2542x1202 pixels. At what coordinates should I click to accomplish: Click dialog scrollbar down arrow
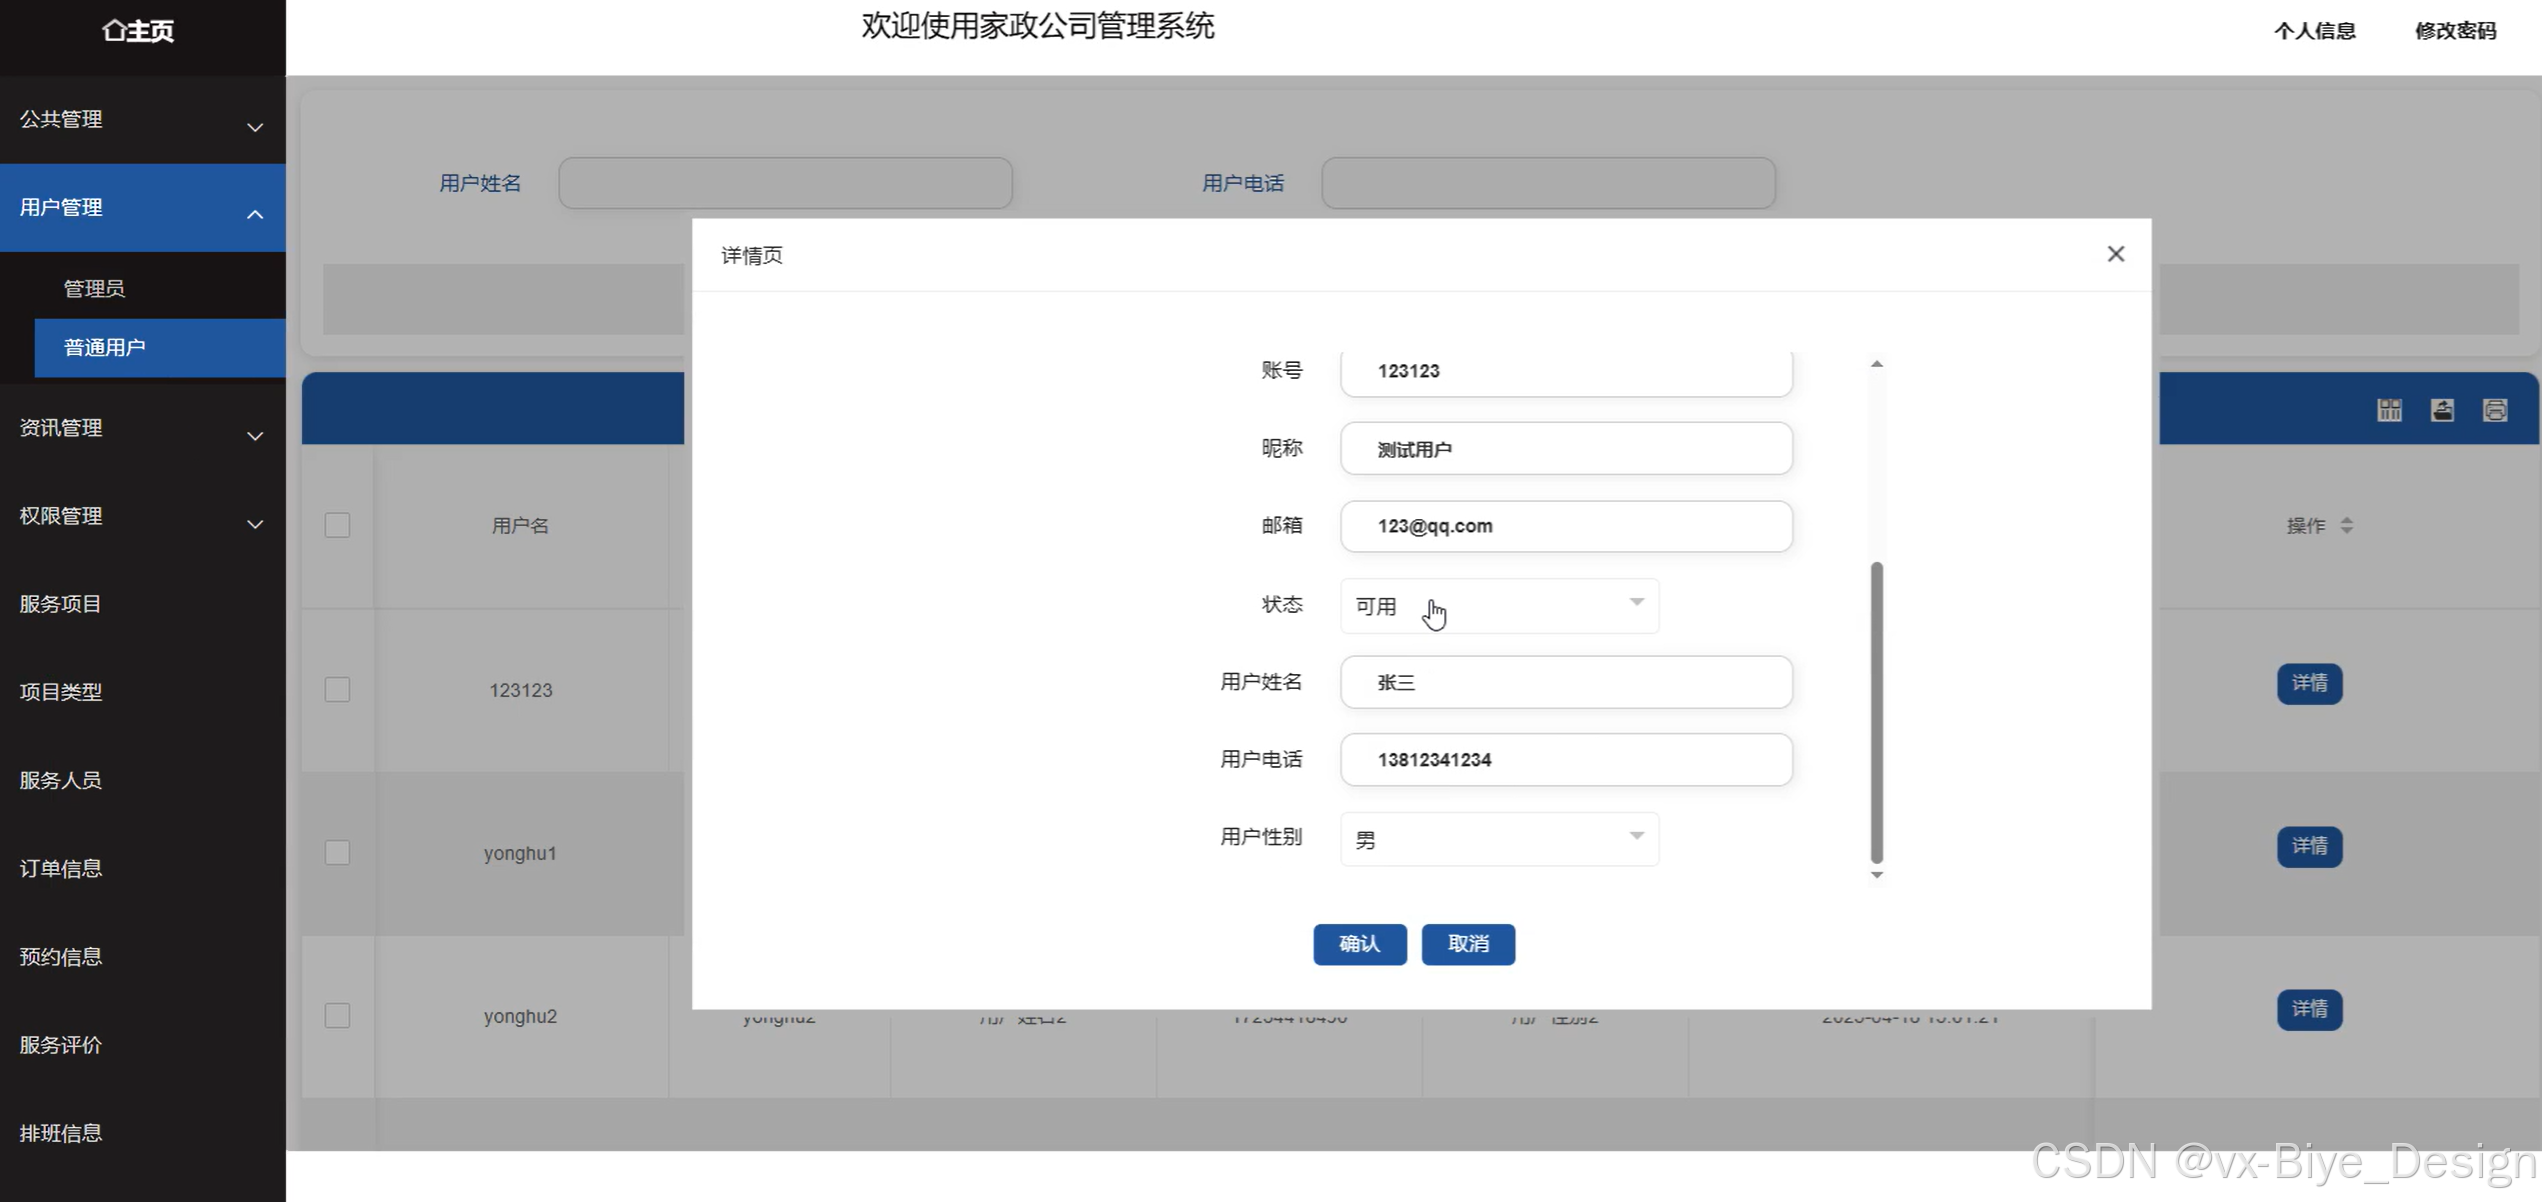(x=1876, y=875)
